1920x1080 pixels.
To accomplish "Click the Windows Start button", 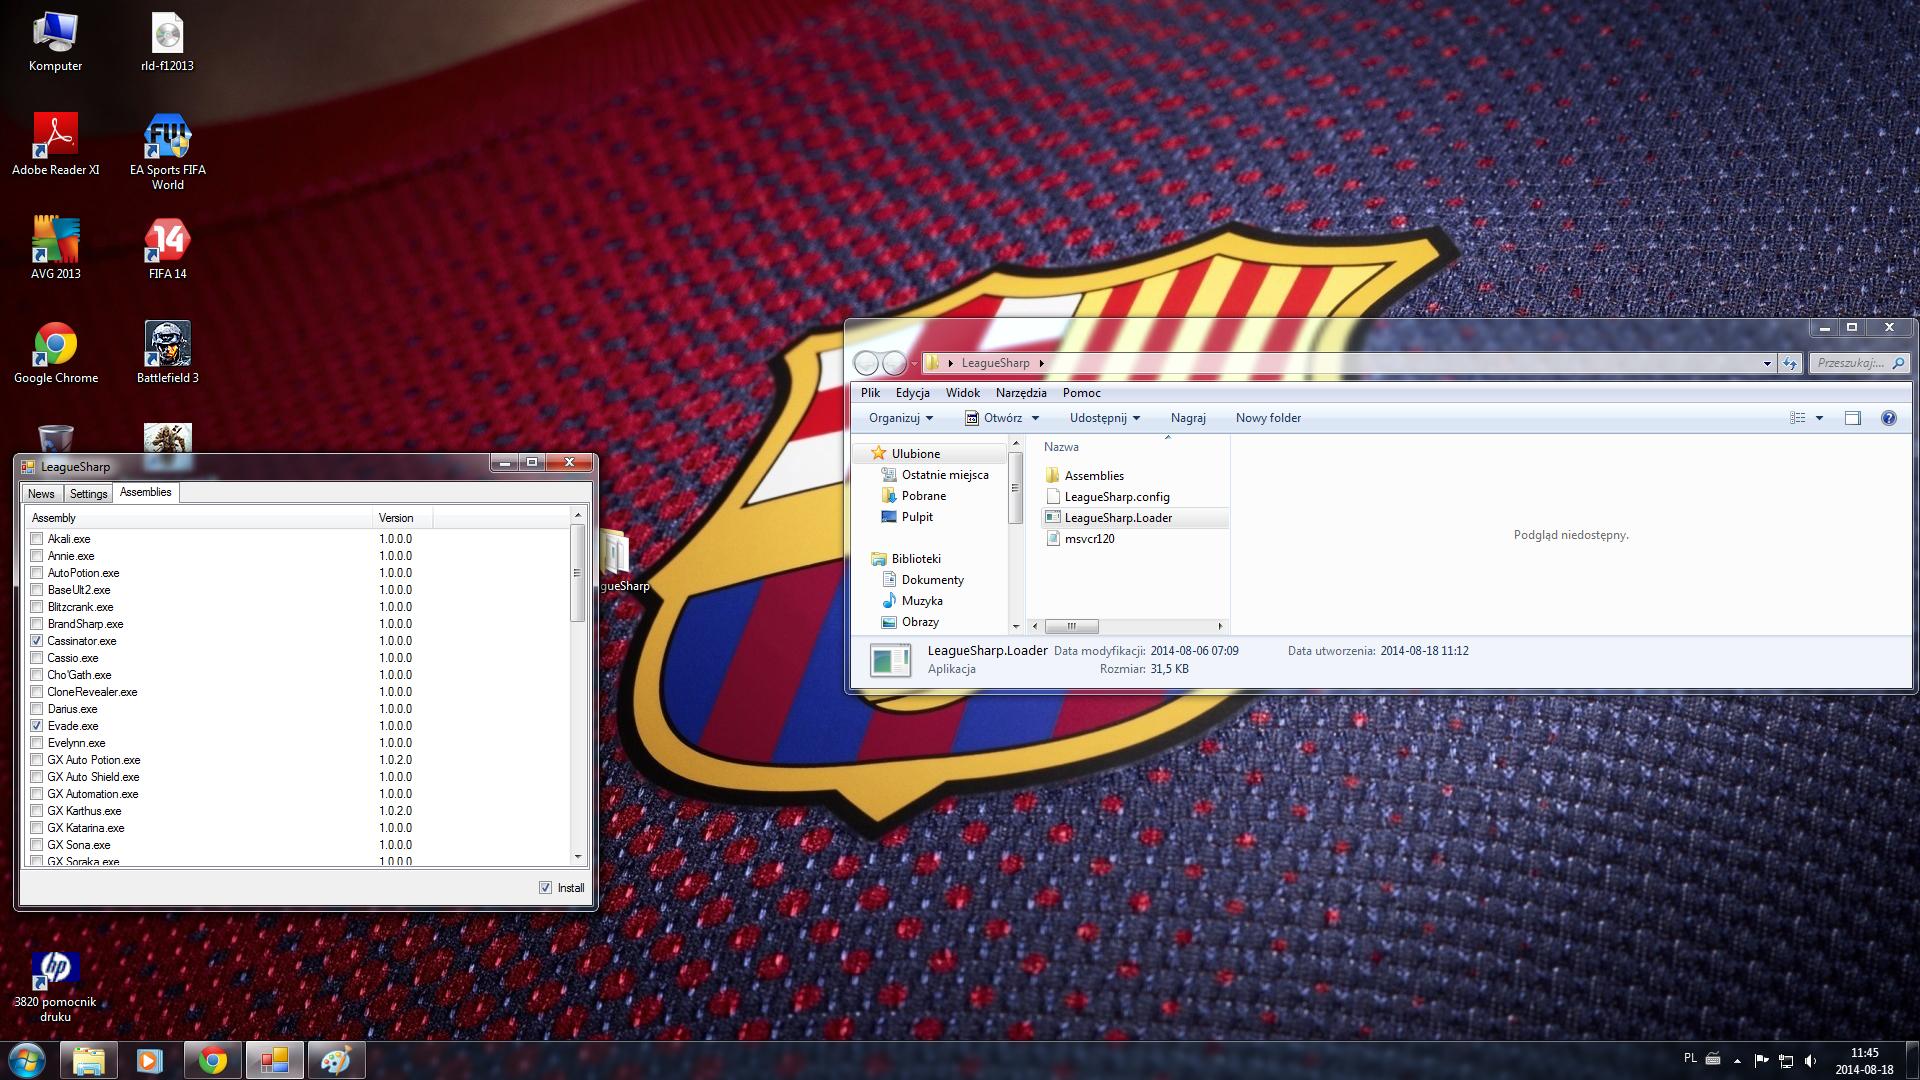I will [26, 1060].
